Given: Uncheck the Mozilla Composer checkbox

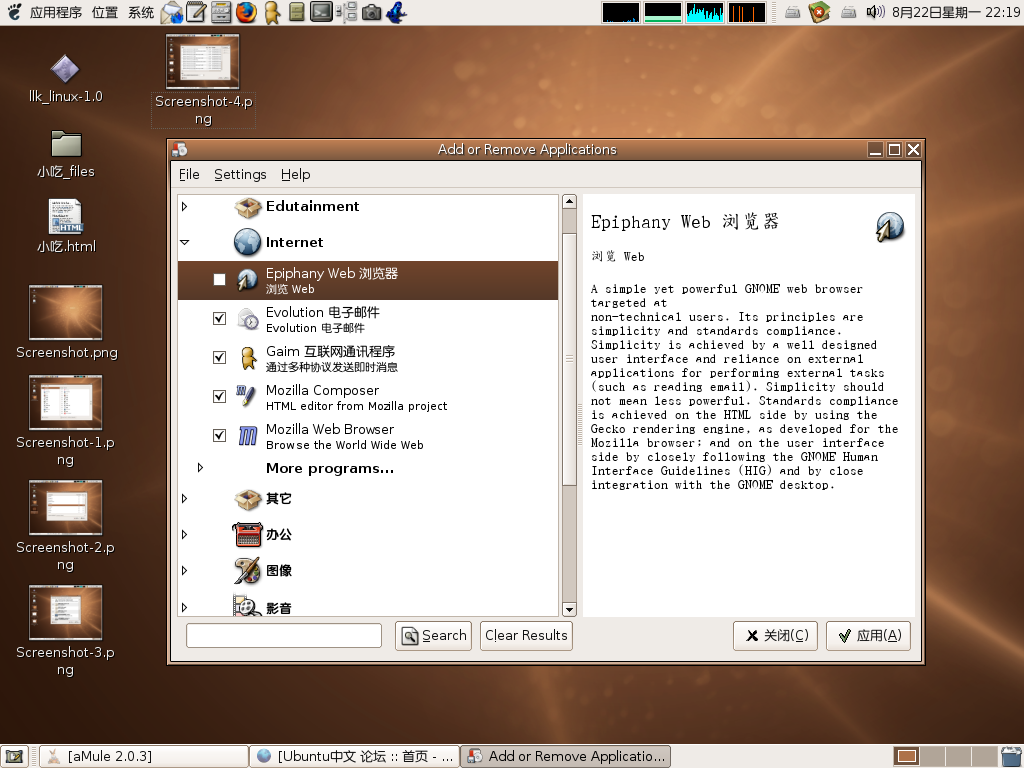Looking at the screenshot, I should [219, 396].
